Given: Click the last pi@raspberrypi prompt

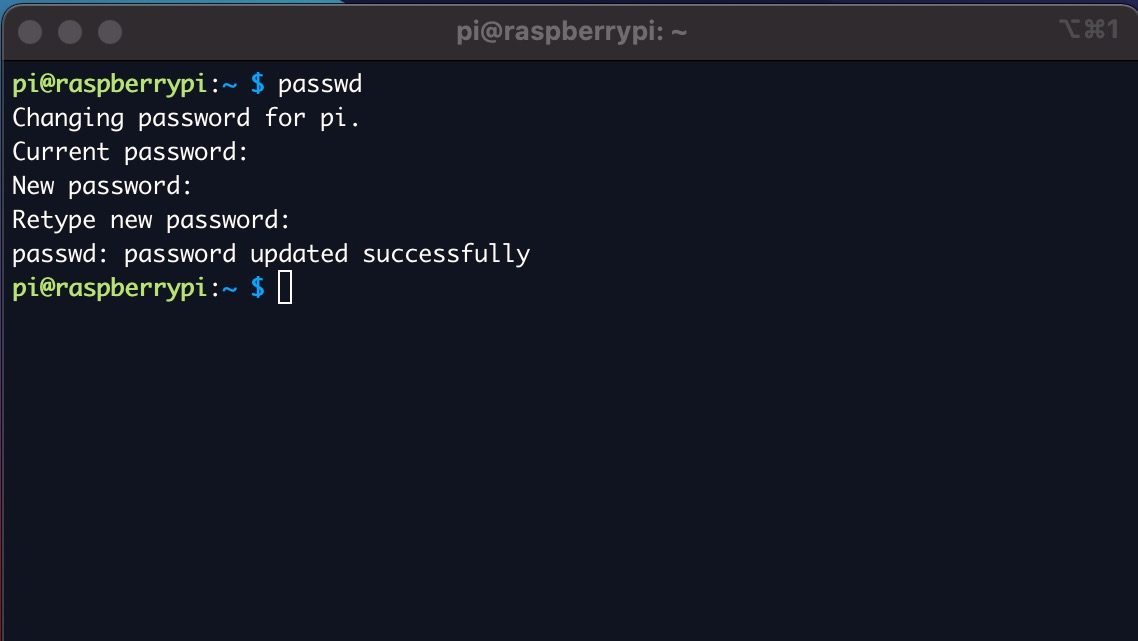Looking at the screenshot, I should pos(110,288).
